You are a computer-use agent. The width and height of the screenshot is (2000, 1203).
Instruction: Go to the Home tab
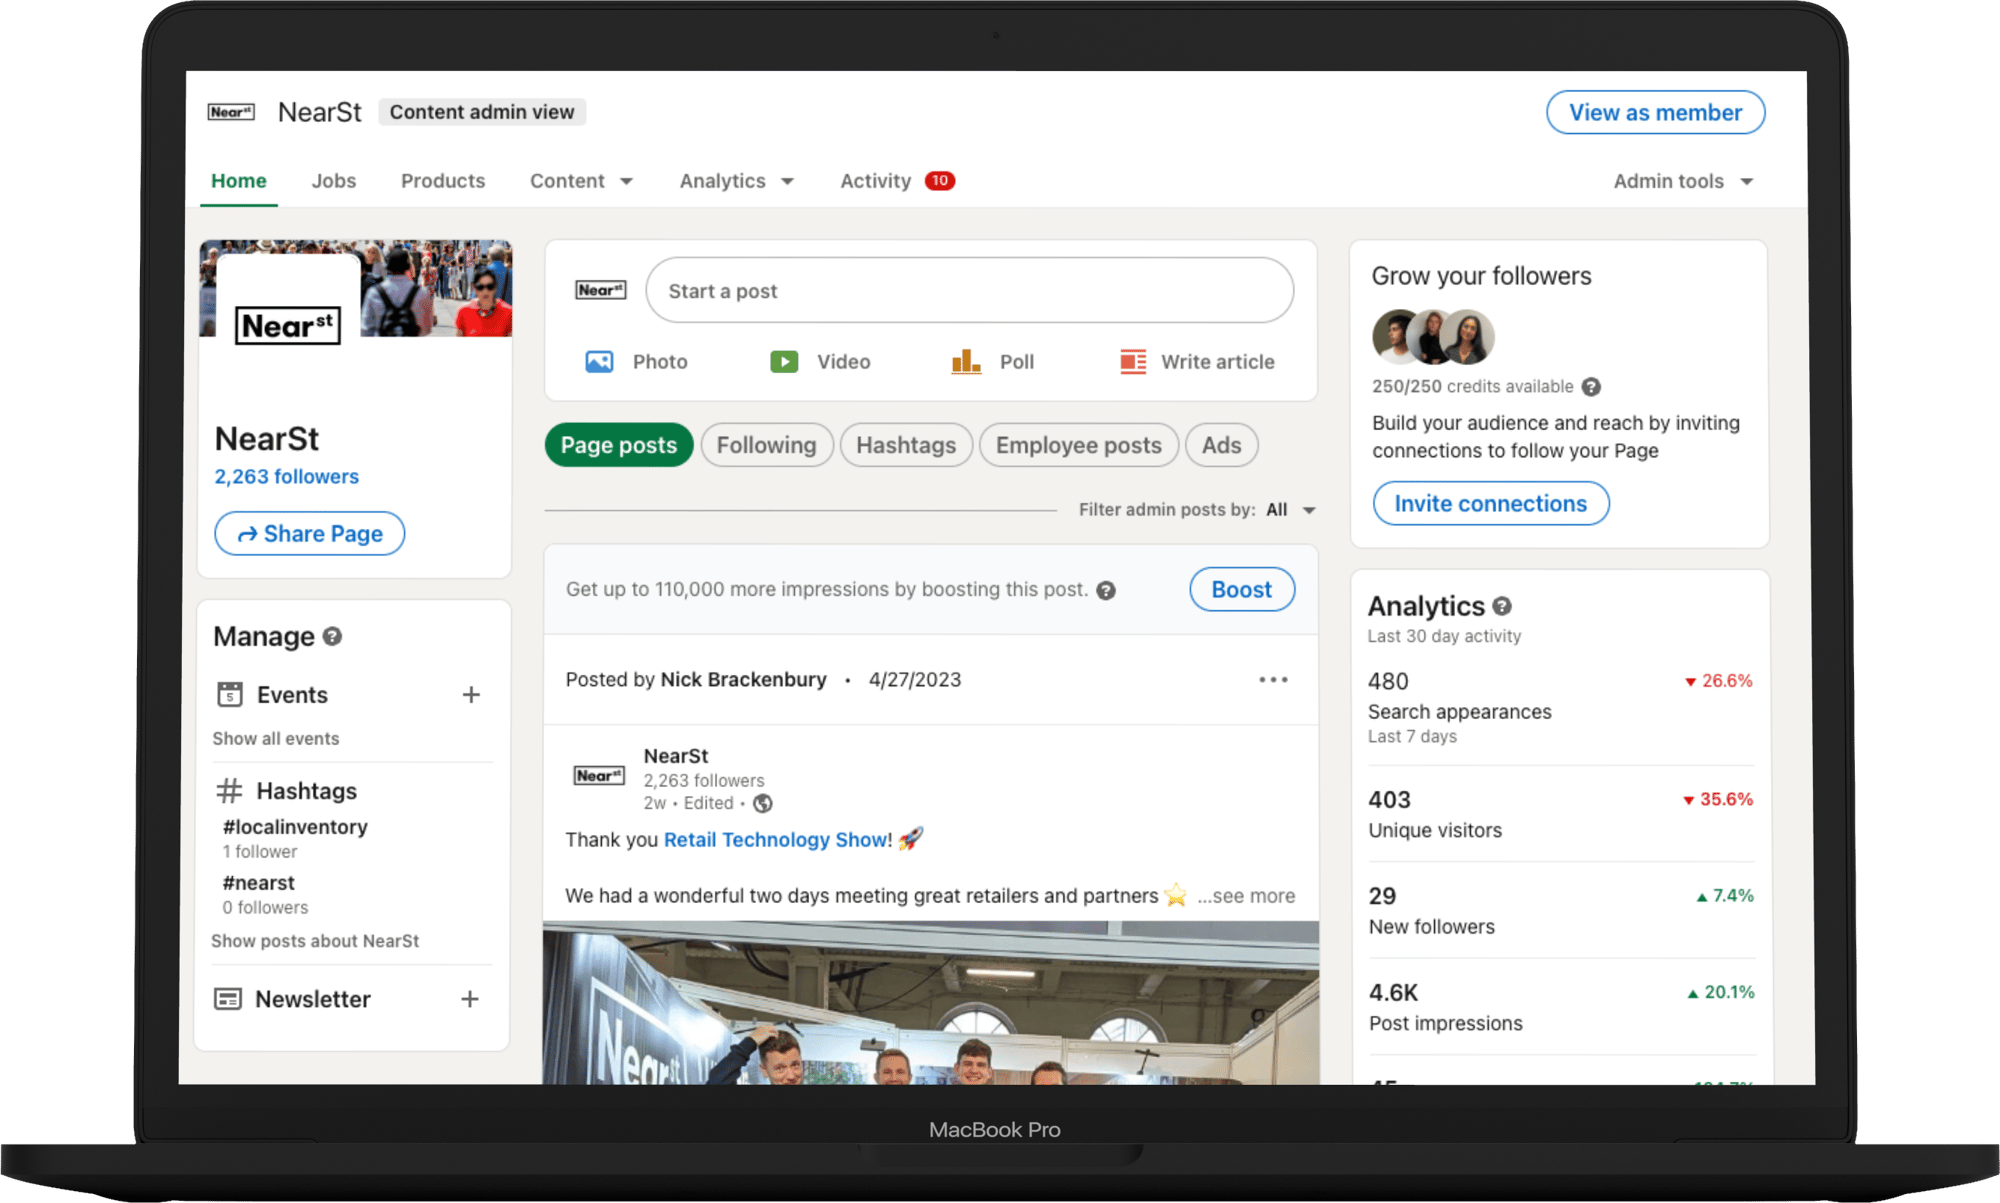(239, 181)
